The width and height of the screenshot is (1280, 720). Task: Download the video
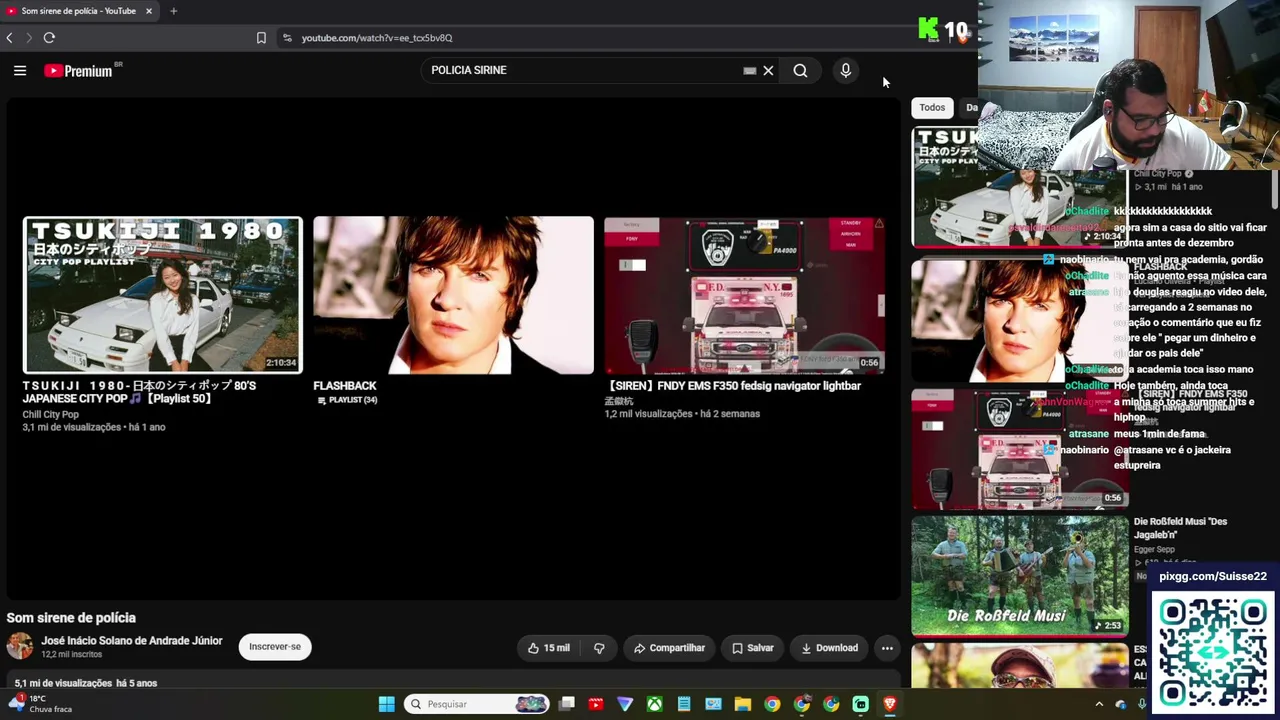coord(829,648)
